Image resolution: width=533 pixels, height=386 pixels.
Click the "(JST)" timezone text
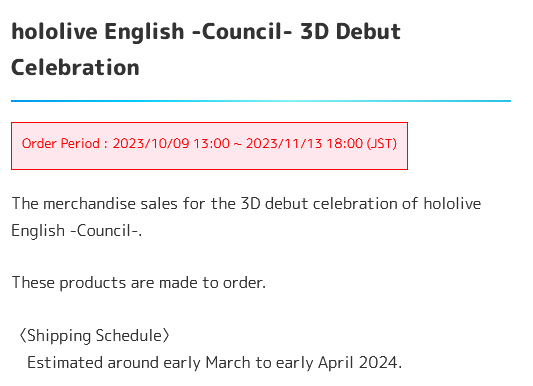pyautogui.click(x=381, y=143)
